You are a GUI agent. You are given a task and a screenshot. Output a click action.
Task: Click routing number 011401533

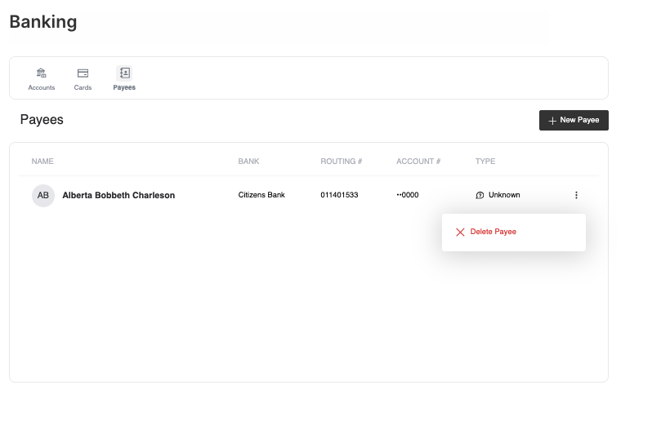[339, 195]
